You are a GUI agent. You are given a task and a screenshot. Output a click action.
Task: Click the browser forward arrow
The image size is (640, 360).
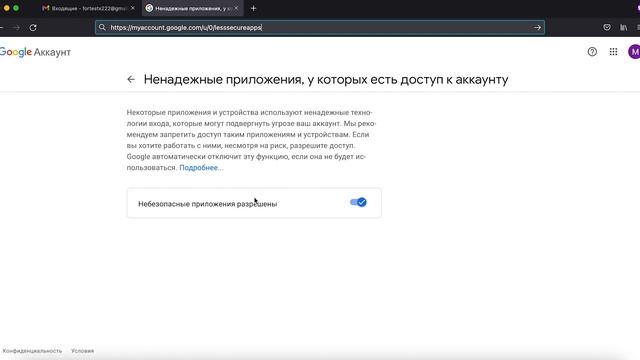(16, 28)
